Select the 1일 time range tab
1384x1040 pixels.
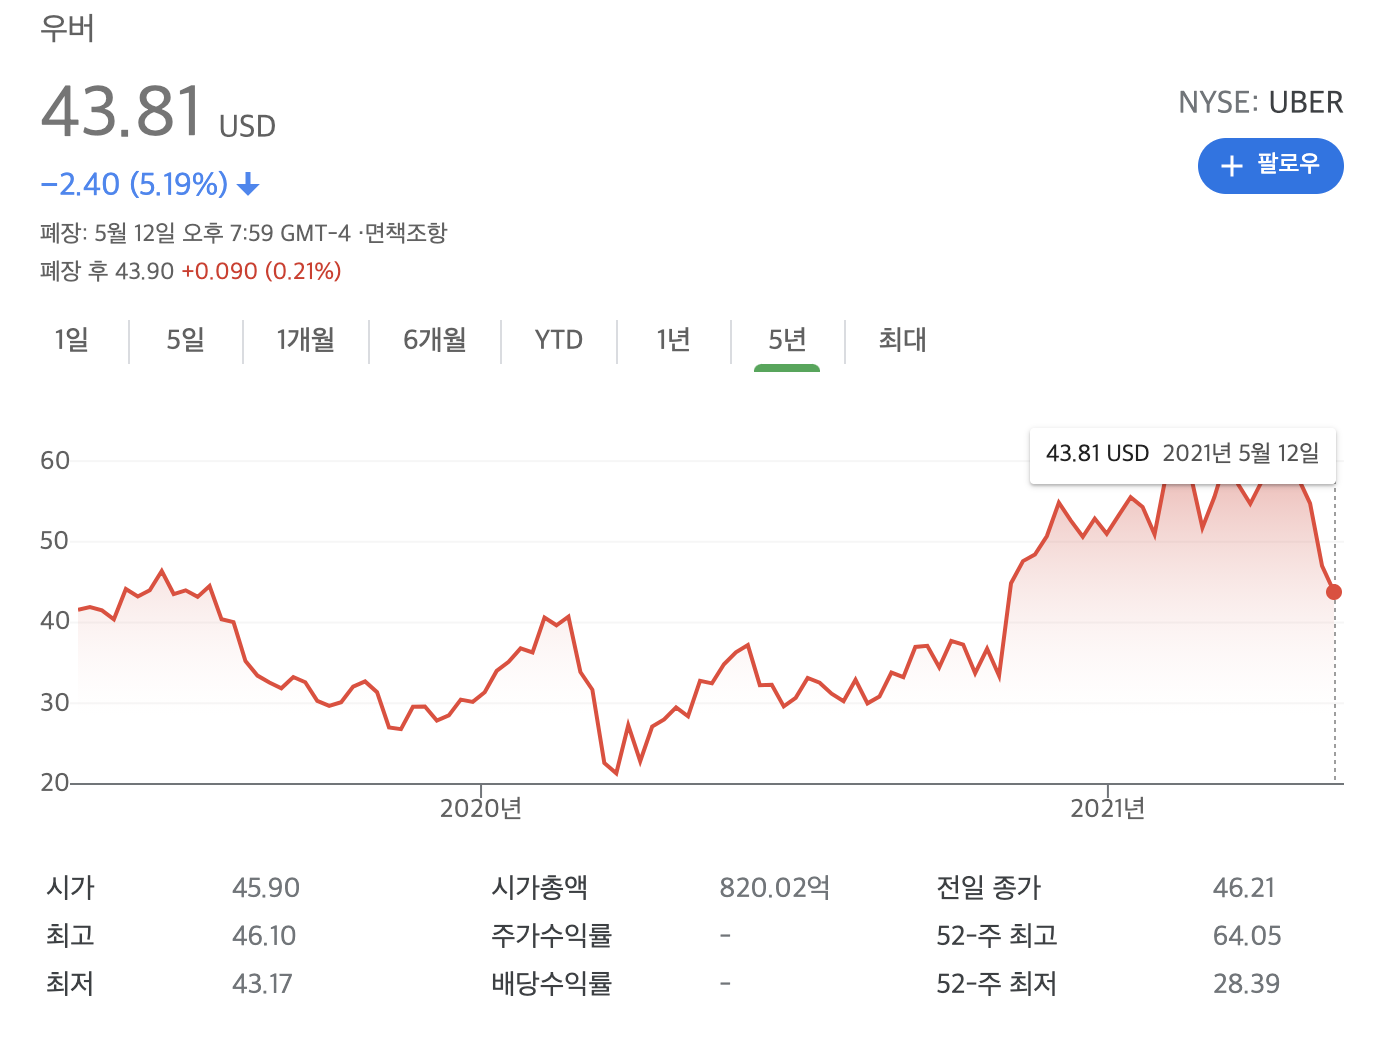coord(72,340)
